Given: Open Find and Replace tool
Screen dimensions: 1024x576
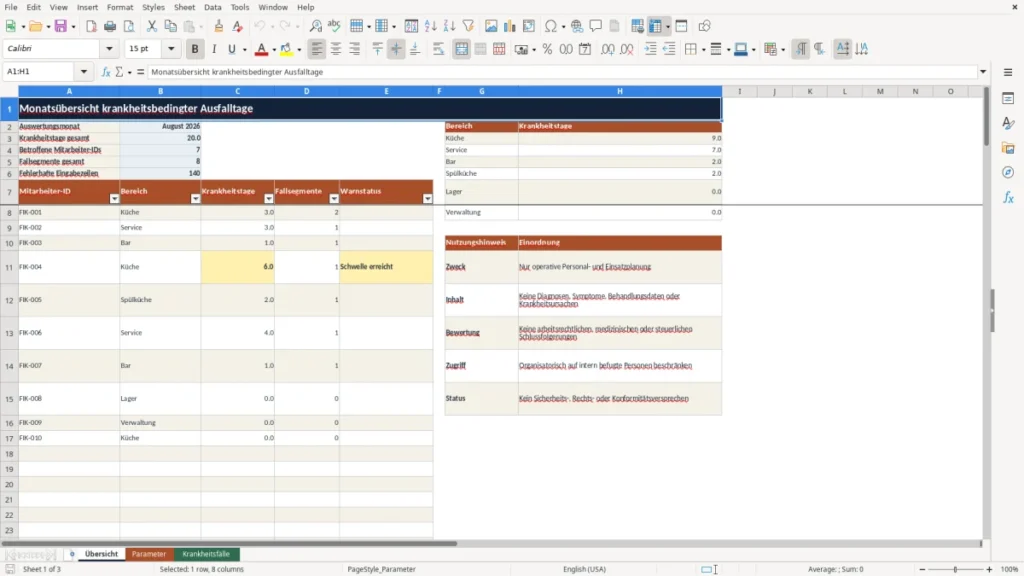Looking at the screenshot, I should click(x=315, y=26).
